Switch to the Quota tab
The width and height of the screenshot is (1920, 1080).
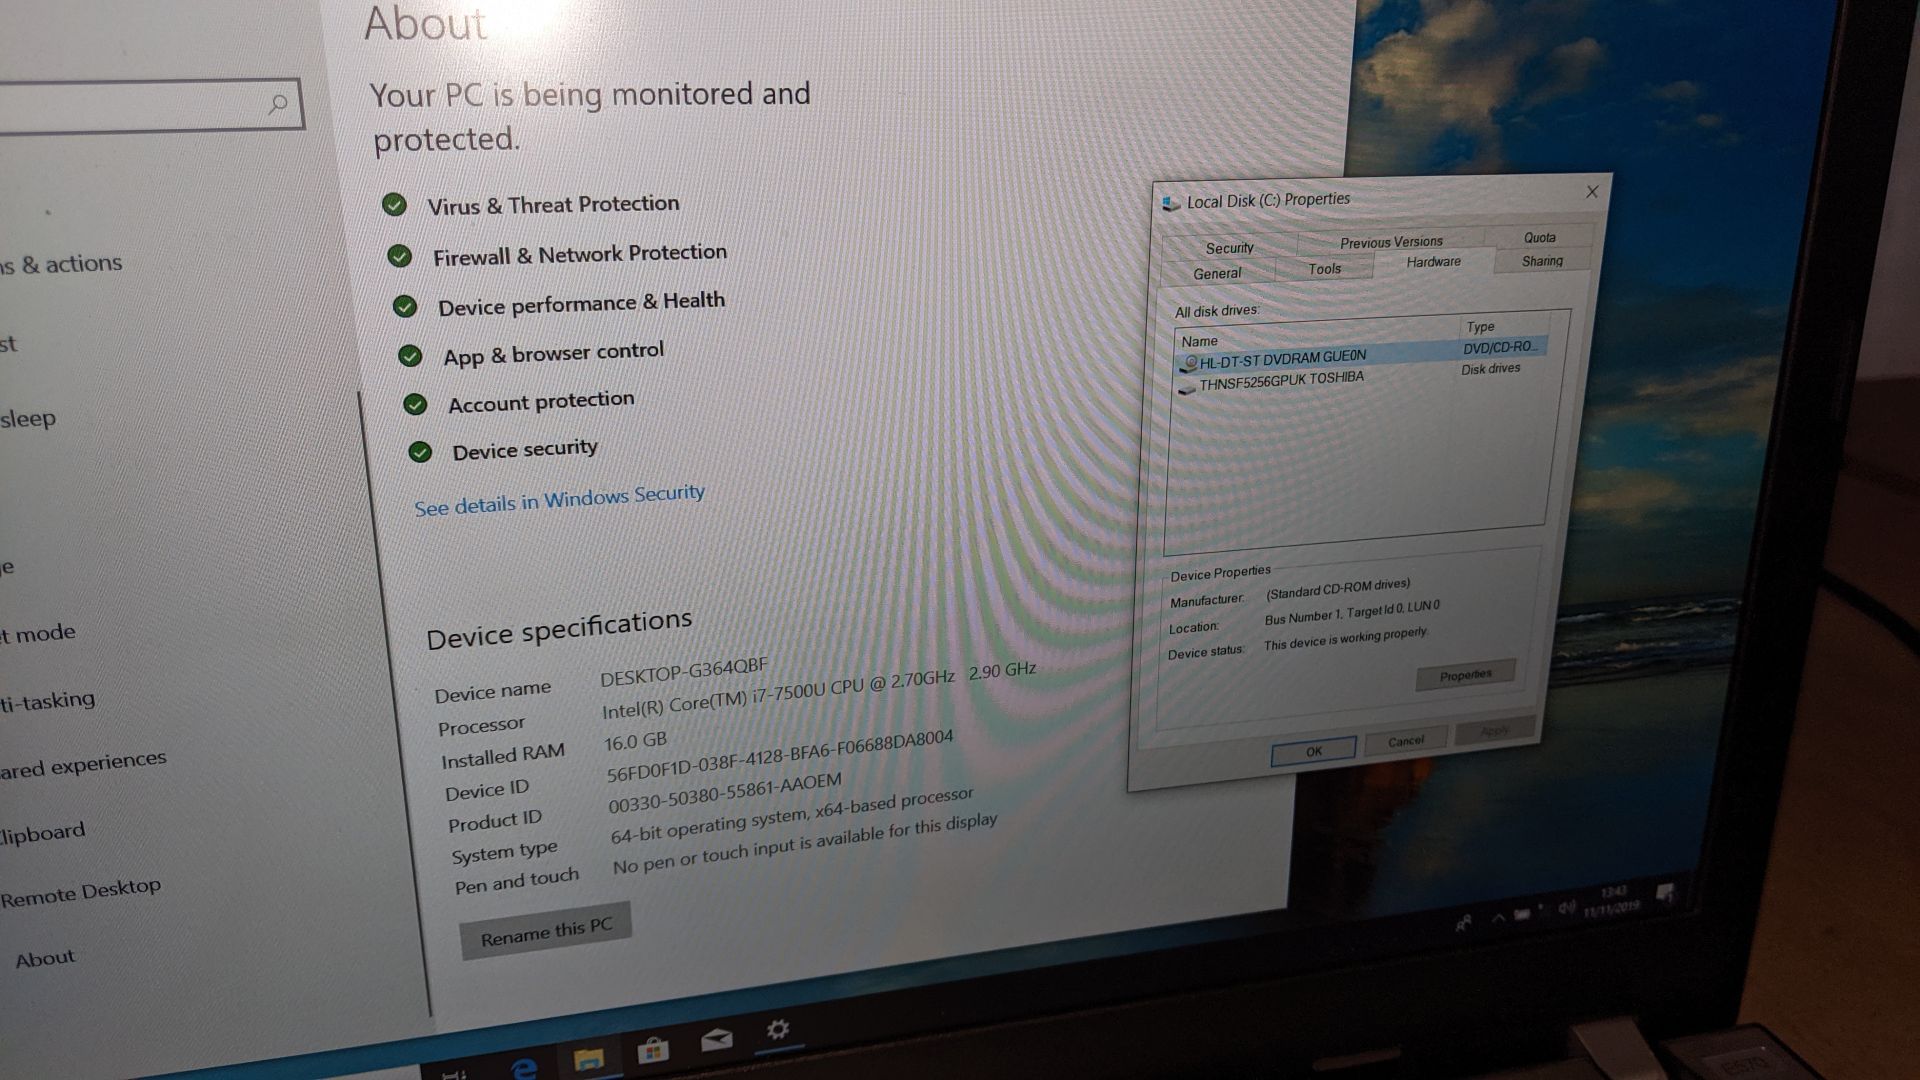tap(1539, 237)
